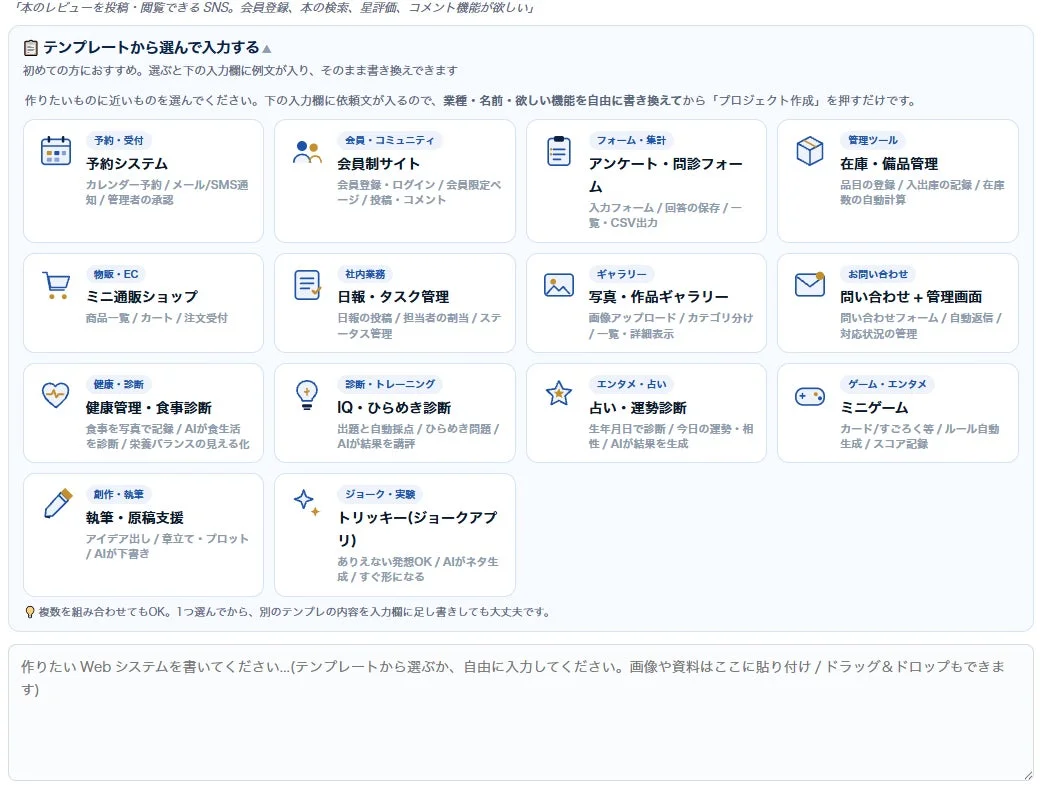The image size is (1046, 792).
Task: Click the 診断・トレーニング category tag
Action: click(x=390, y=384)
